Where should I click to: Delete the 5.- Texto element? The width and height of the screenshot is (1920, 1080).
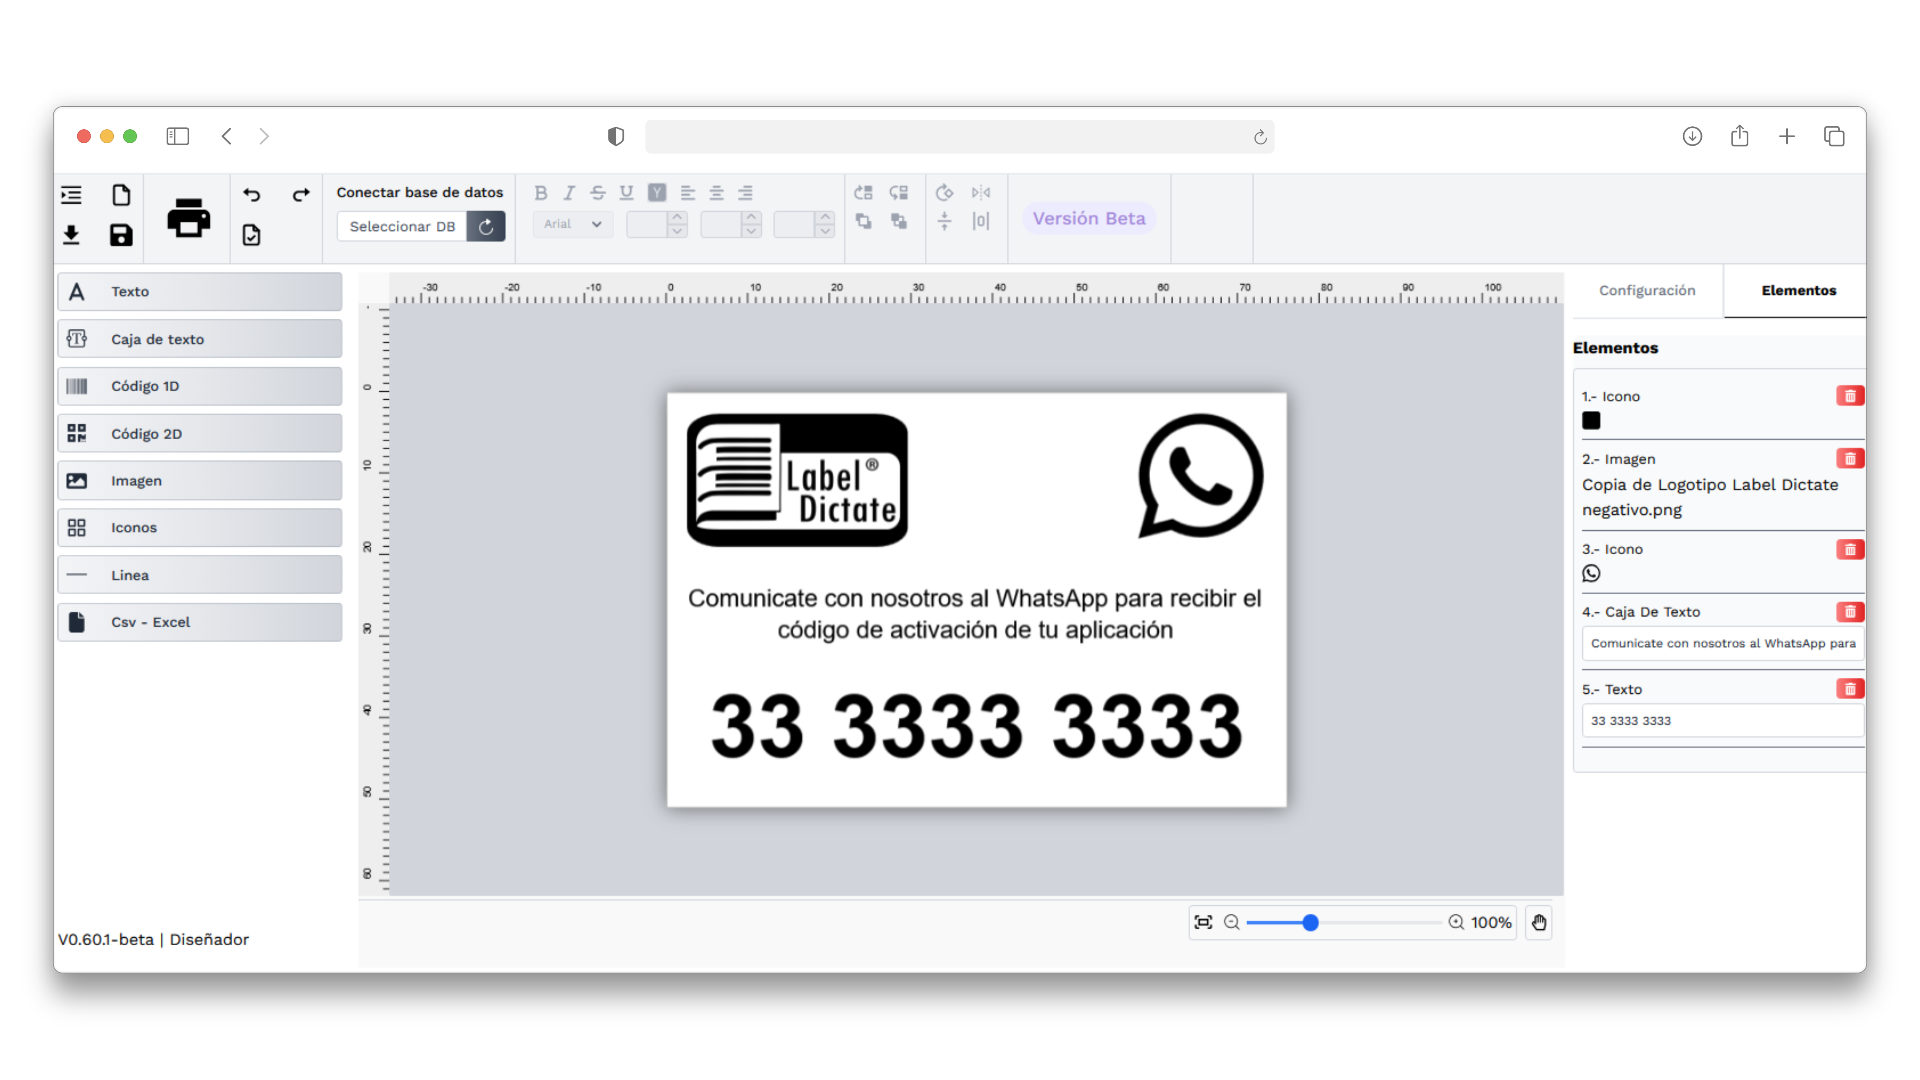1849,689
